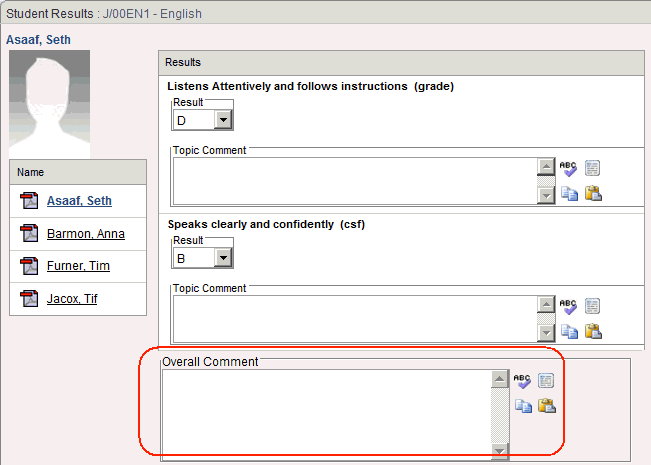Copy the Overall Comment text
Image resolution: width=651 pixels, height=465 pixels.
(523, 406)
